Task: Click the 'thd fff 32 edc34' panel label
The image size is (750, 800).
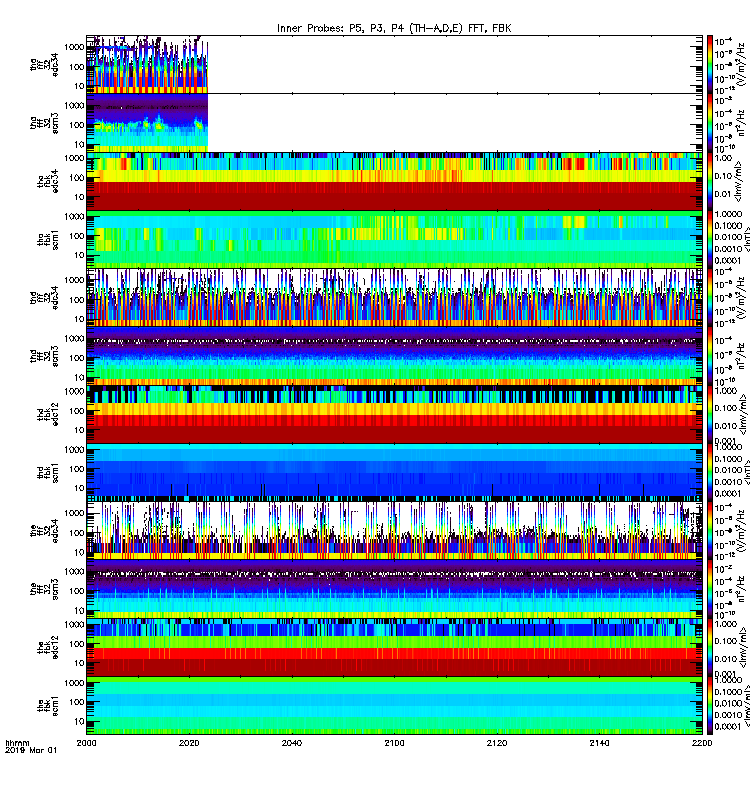Action: [x=44, y=298]
